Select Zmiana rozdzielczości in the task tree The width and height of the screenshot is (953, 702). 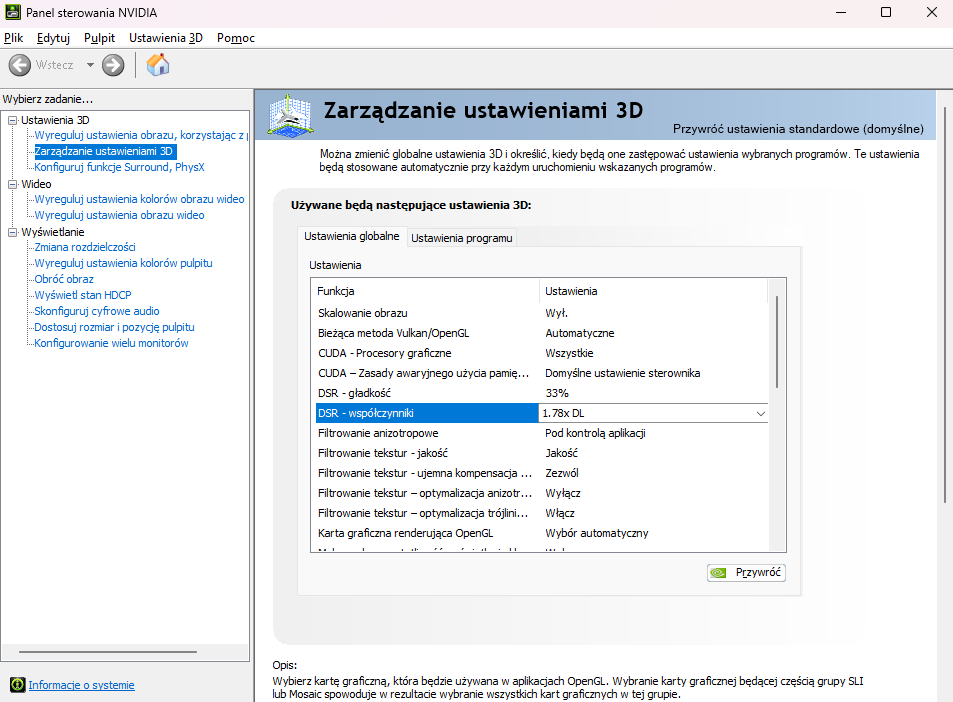point(85,247)
